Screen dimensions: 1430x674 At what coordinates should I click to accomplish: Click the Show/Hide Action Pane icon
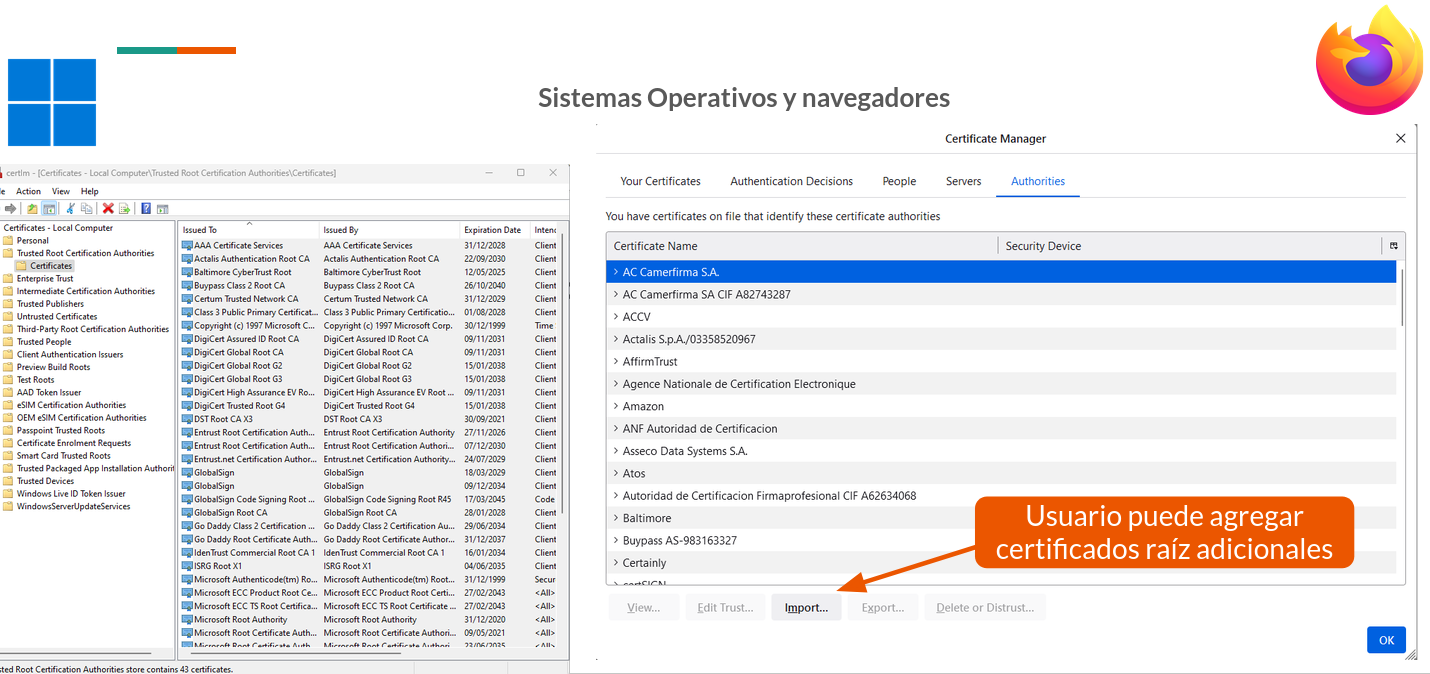162,208
